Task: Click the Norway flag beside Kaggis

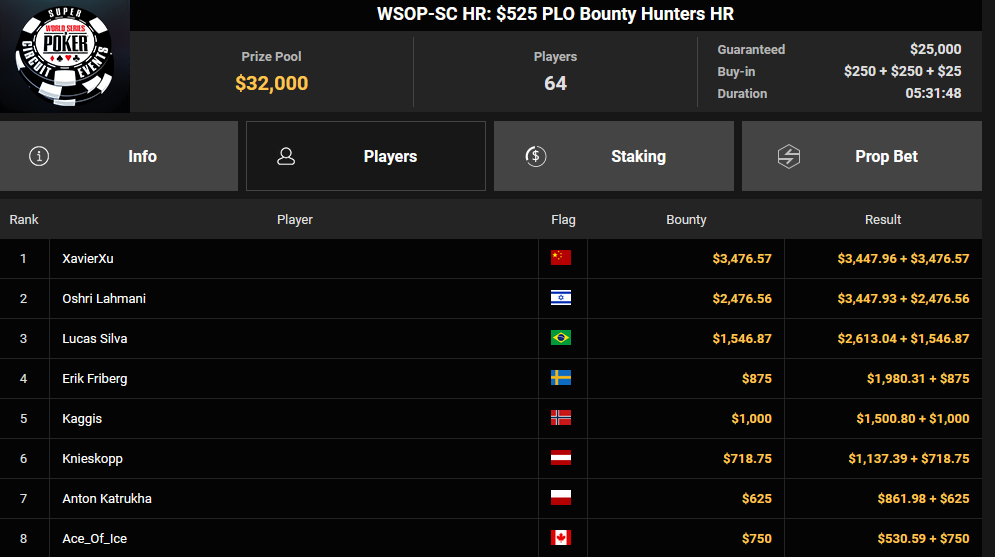Action: pos(561,418)
